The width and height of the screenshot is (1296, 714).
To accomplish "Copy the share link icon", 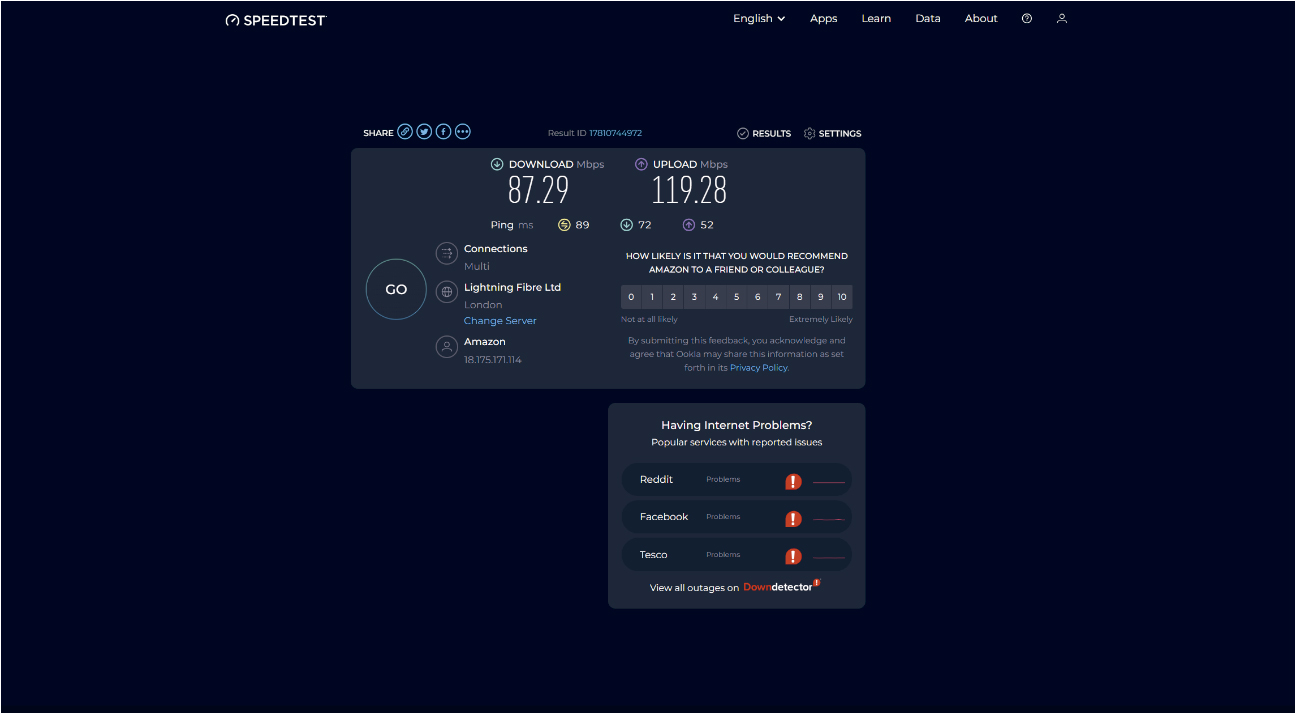I will pos(405,132).
